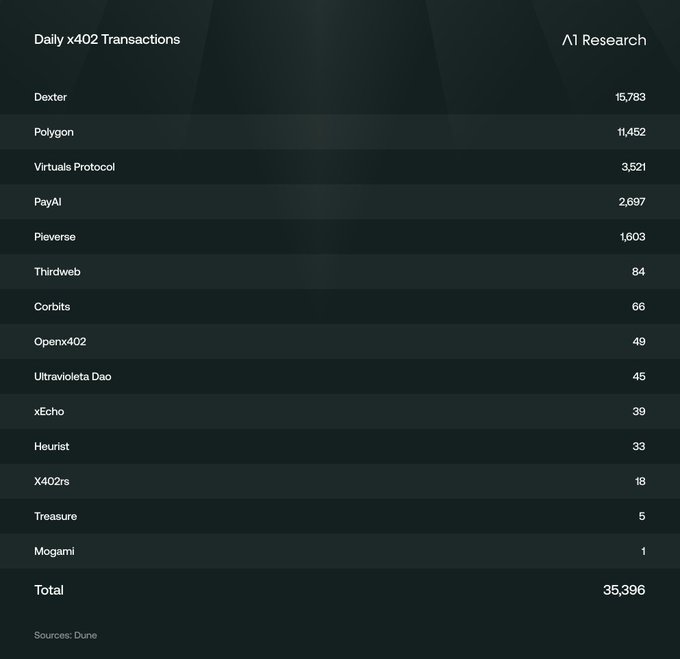
Task: Click the Daily x402 Transactions title
Action: tap(107, 39)
